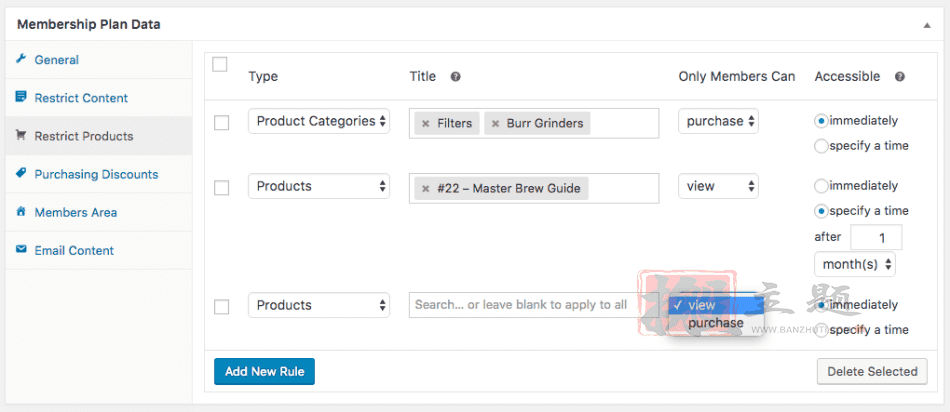Open the Email Content tab
Screen dimensions: 950x412
pos(99,250)
